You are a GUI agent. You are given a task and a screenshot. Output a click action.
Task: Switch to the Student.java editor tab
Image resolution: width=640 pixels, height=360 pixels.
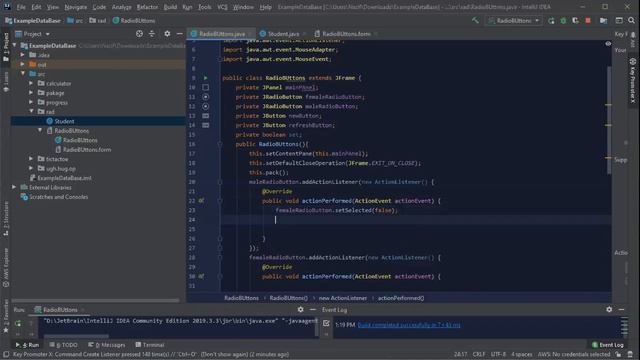[283, 34]
